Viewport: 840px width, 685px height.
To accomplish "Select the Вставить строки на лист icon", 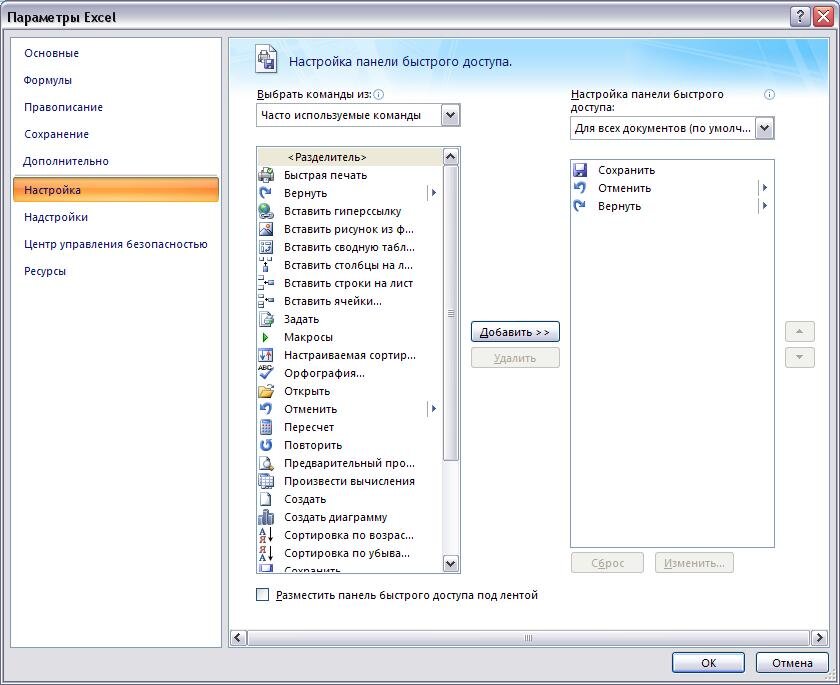I will 266,283.
